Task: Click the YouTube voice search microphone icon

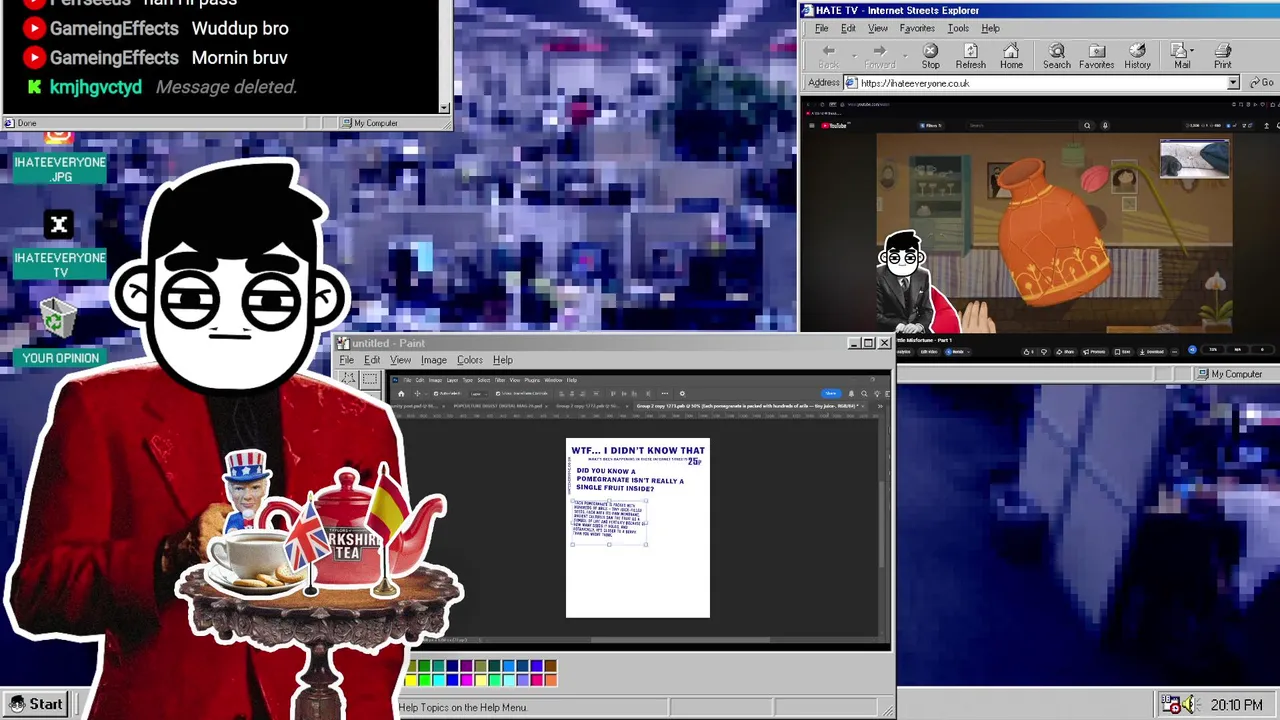Action: (x=1105, y=126)
